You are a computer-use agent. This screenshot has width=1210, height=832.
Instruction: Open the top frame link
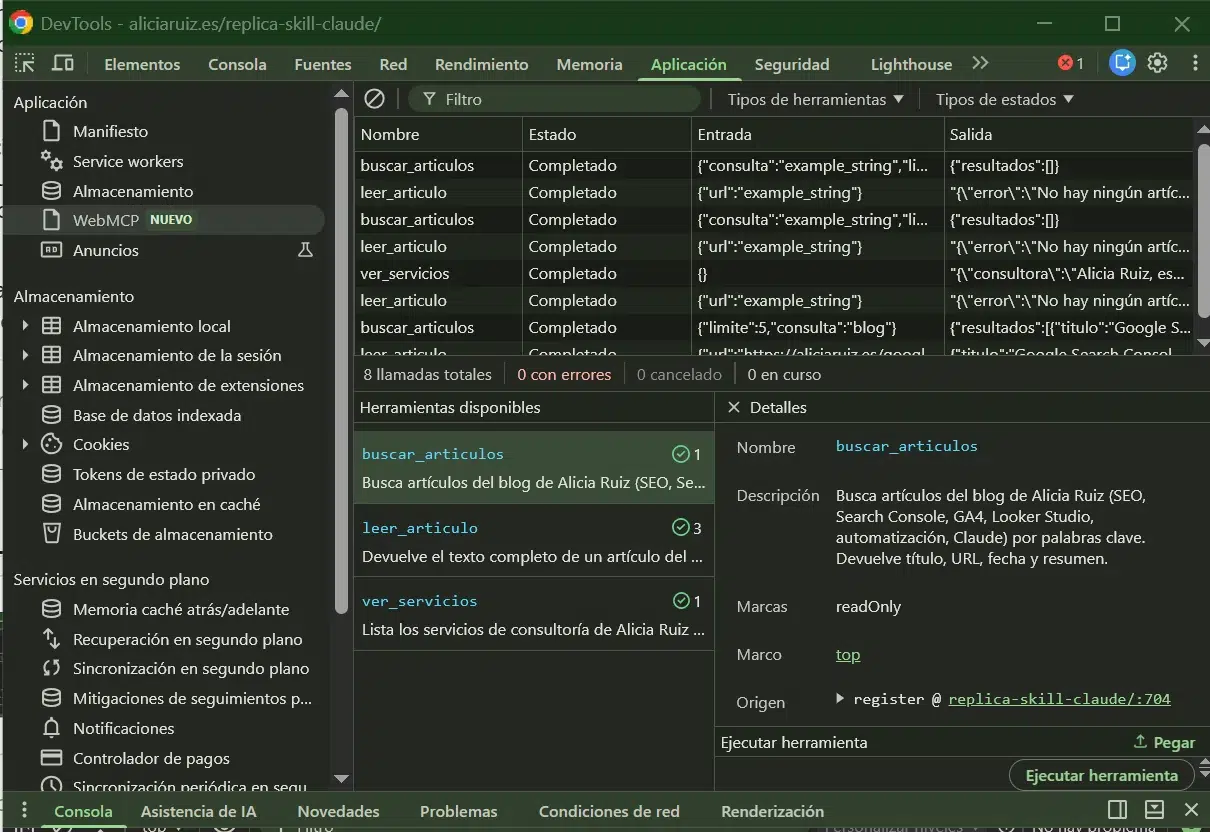point(848,655)
